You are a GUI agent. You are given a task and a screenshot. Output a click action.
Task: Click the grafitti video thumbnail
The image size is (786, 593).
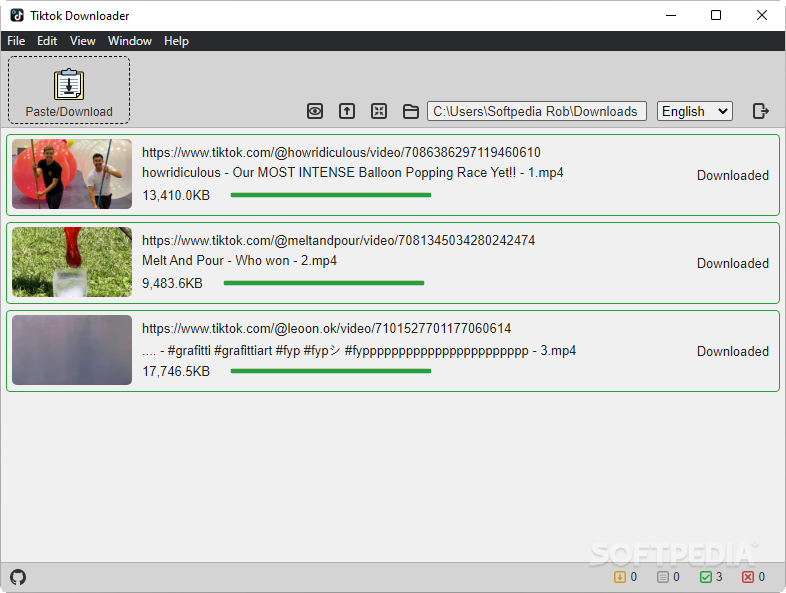pos(72,350)
